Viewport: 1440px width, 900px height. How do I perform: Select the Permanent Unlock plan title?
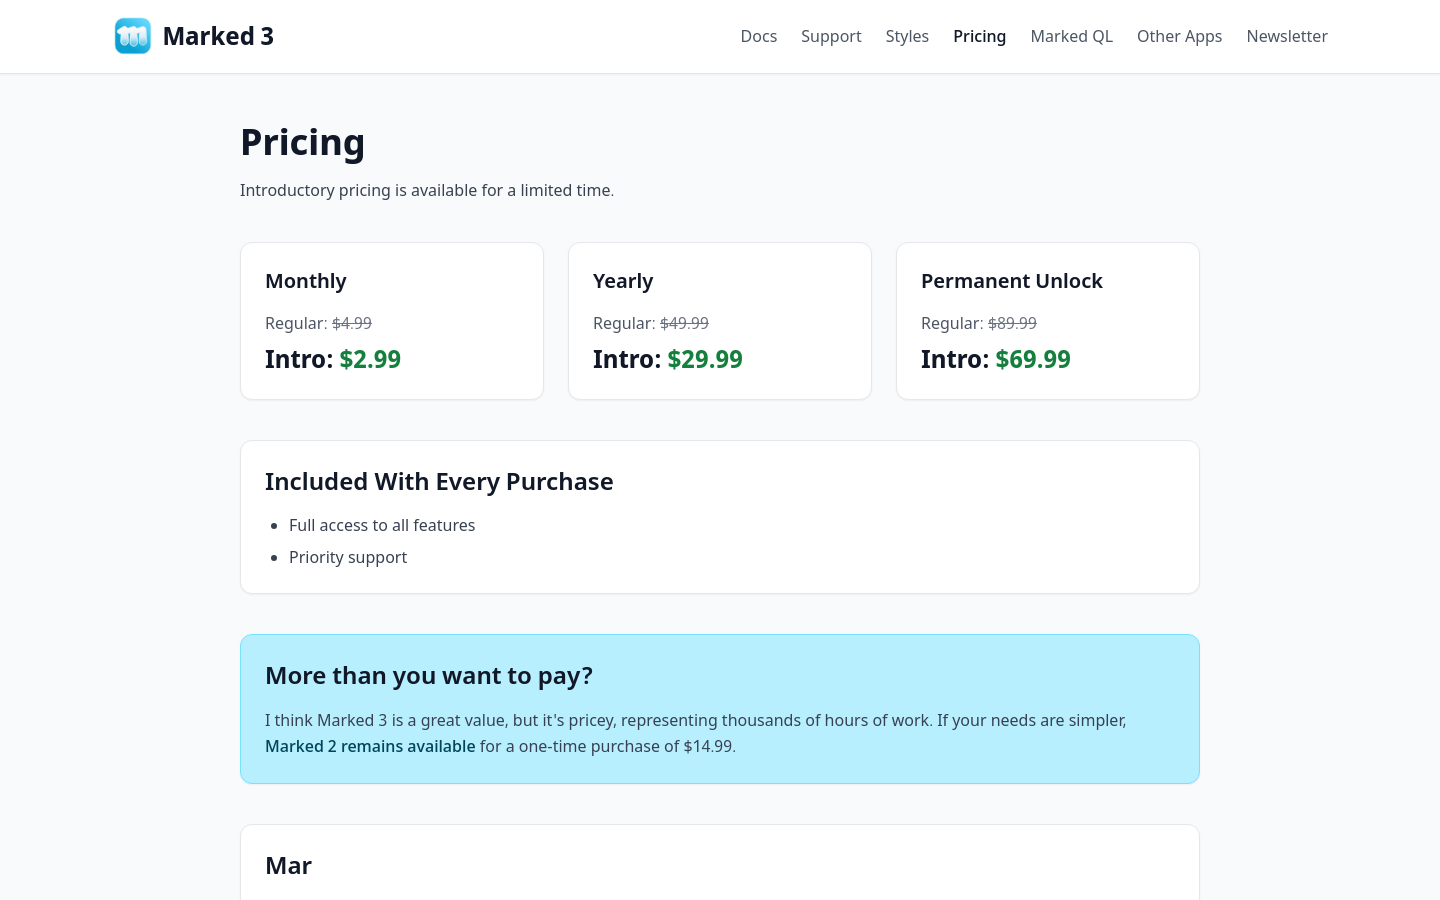[1012, 281]
